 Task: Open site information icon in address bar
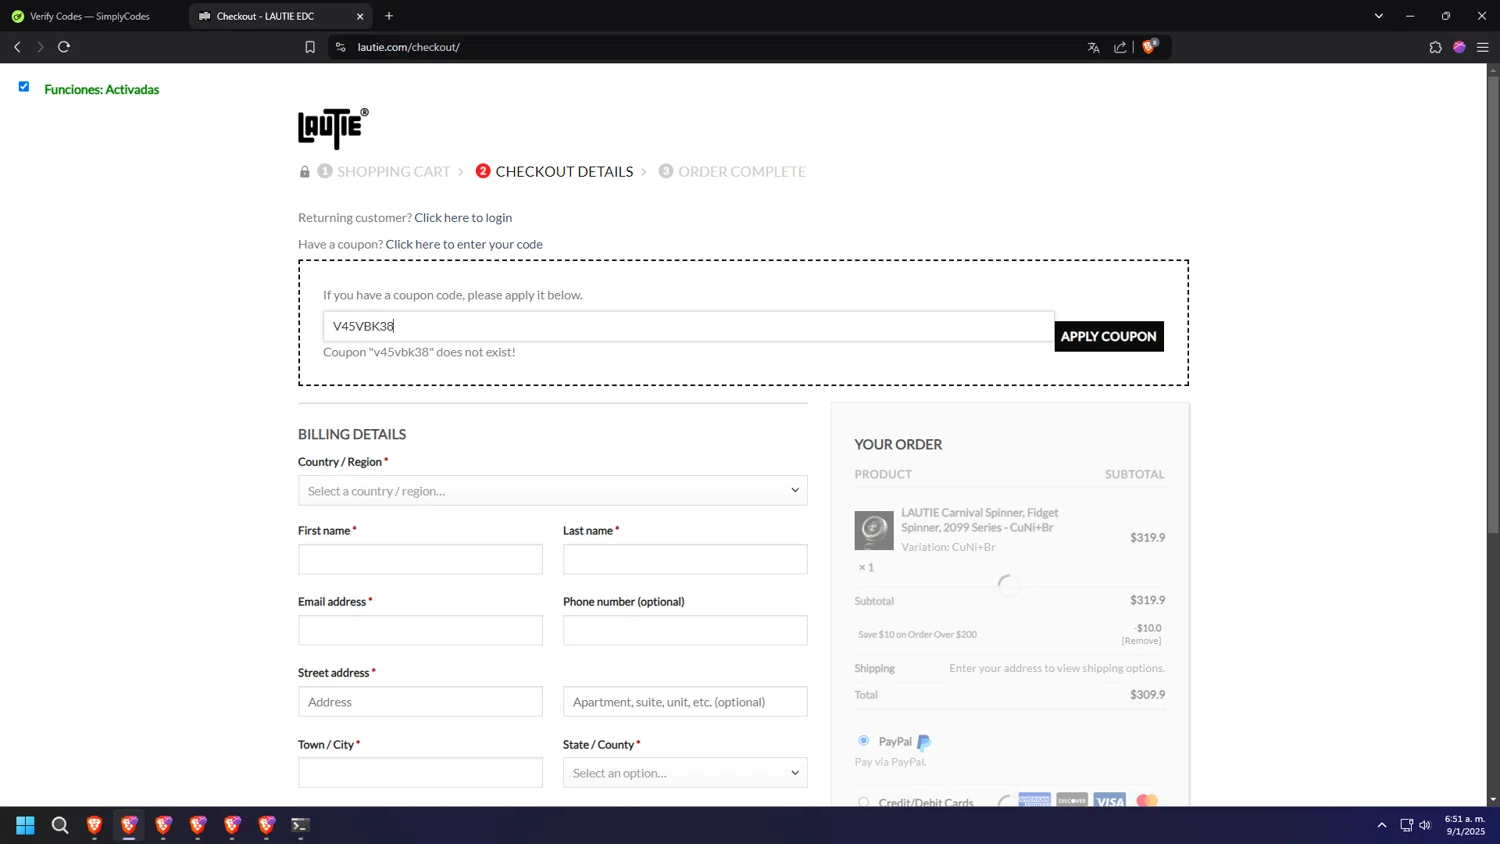341,47
